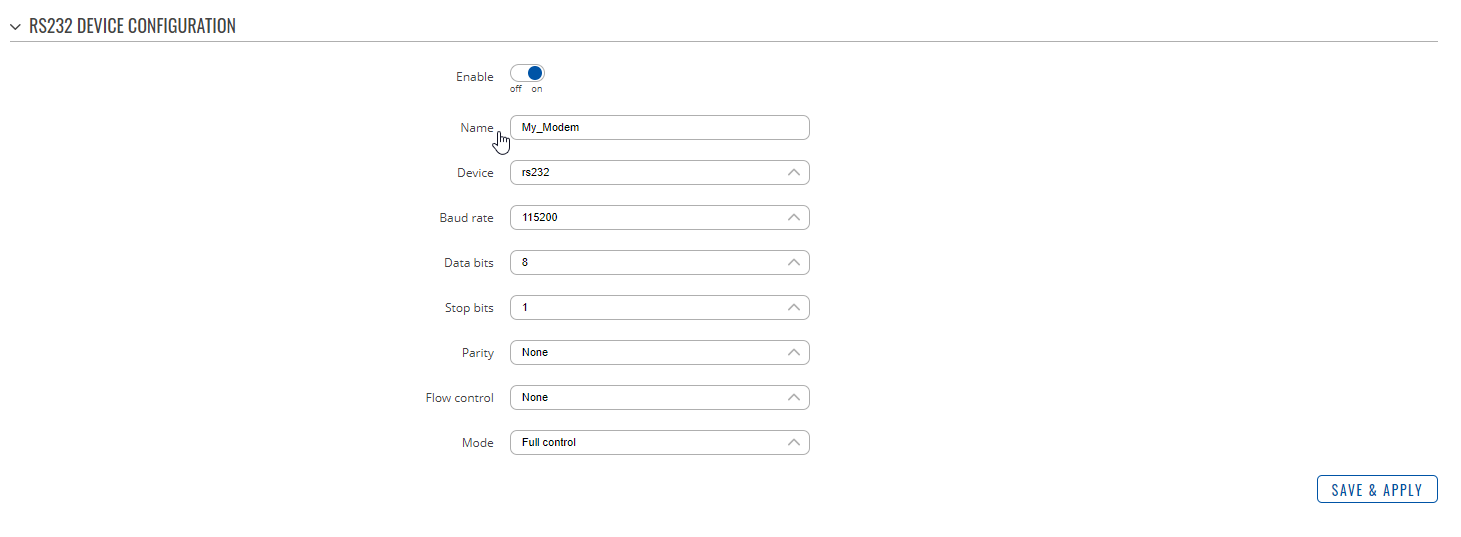Toggle the Enable switch off
This screenshot has width=1461, height=537.
[x=527, y=73]
